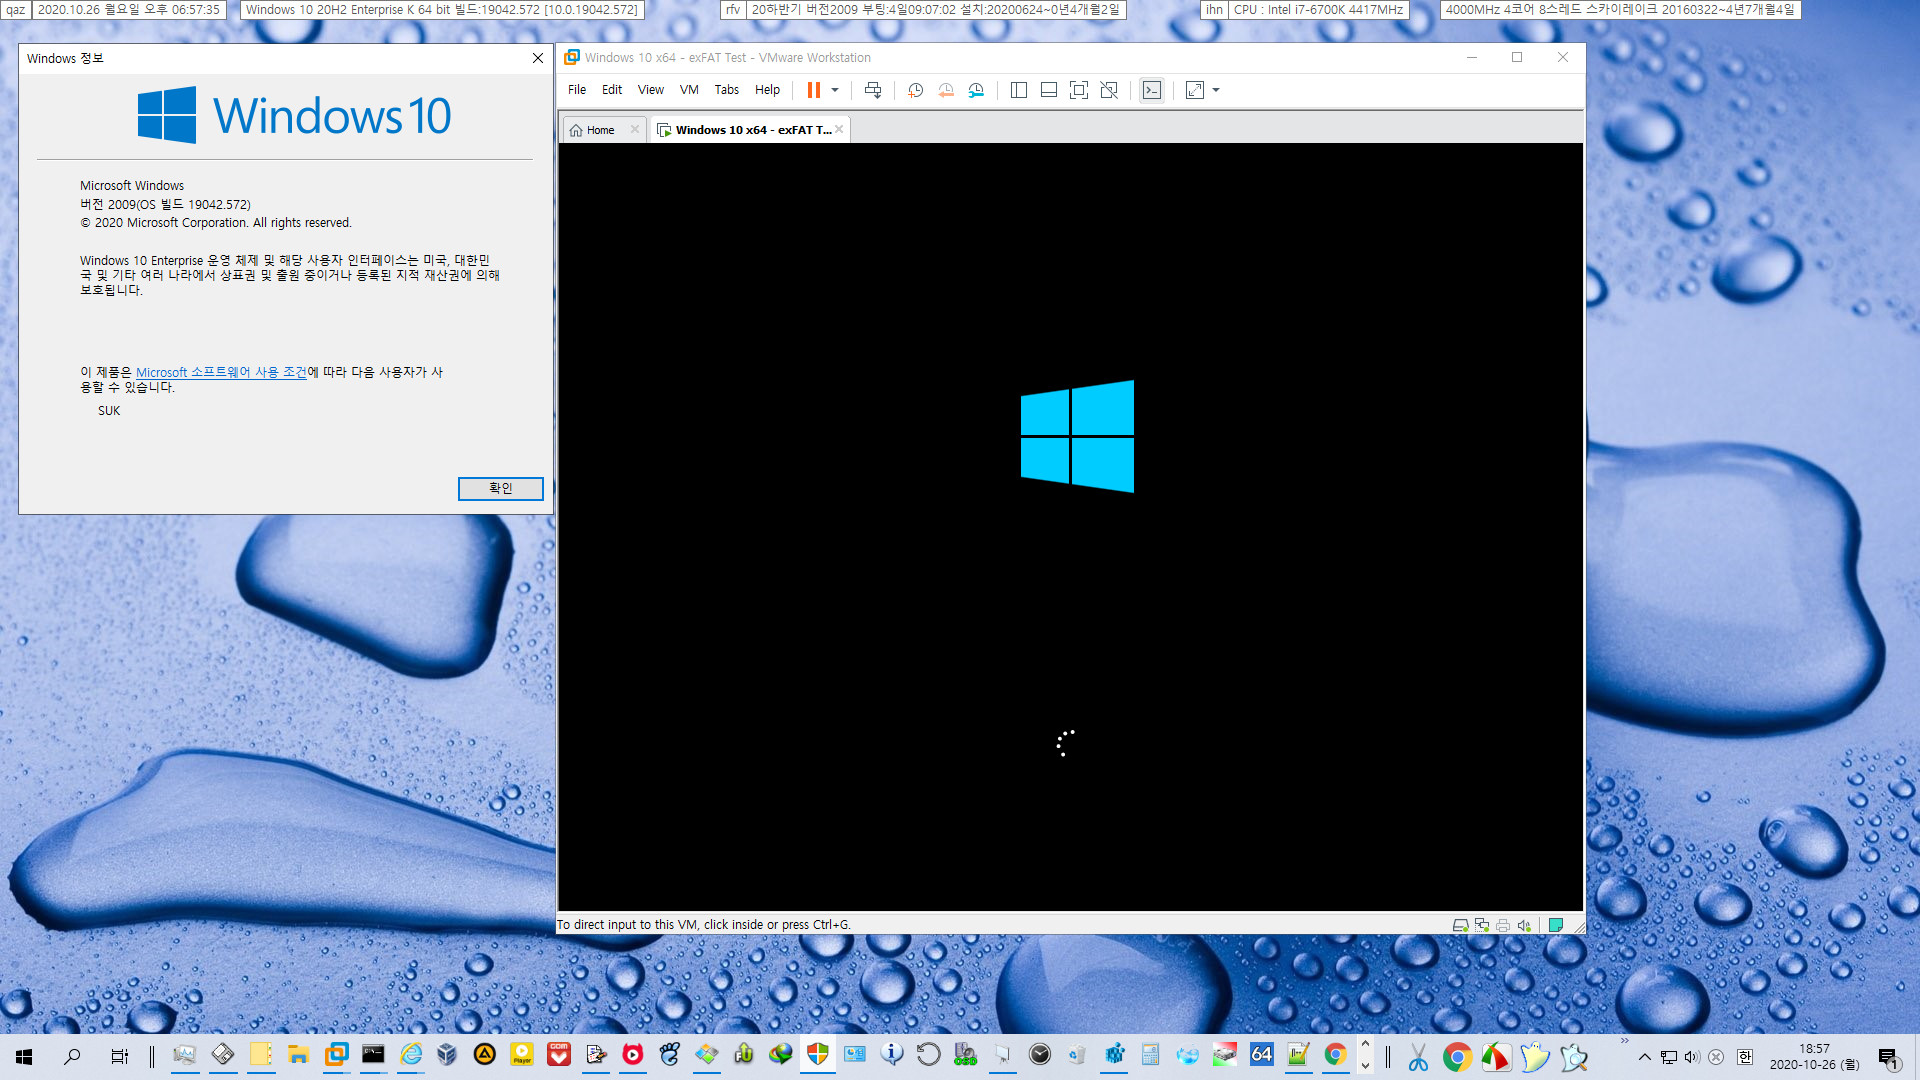Viewport: 1920px width, 1080px height.
Task: Click the 확인 button in Windows 정보
Action: coord(500,488)
